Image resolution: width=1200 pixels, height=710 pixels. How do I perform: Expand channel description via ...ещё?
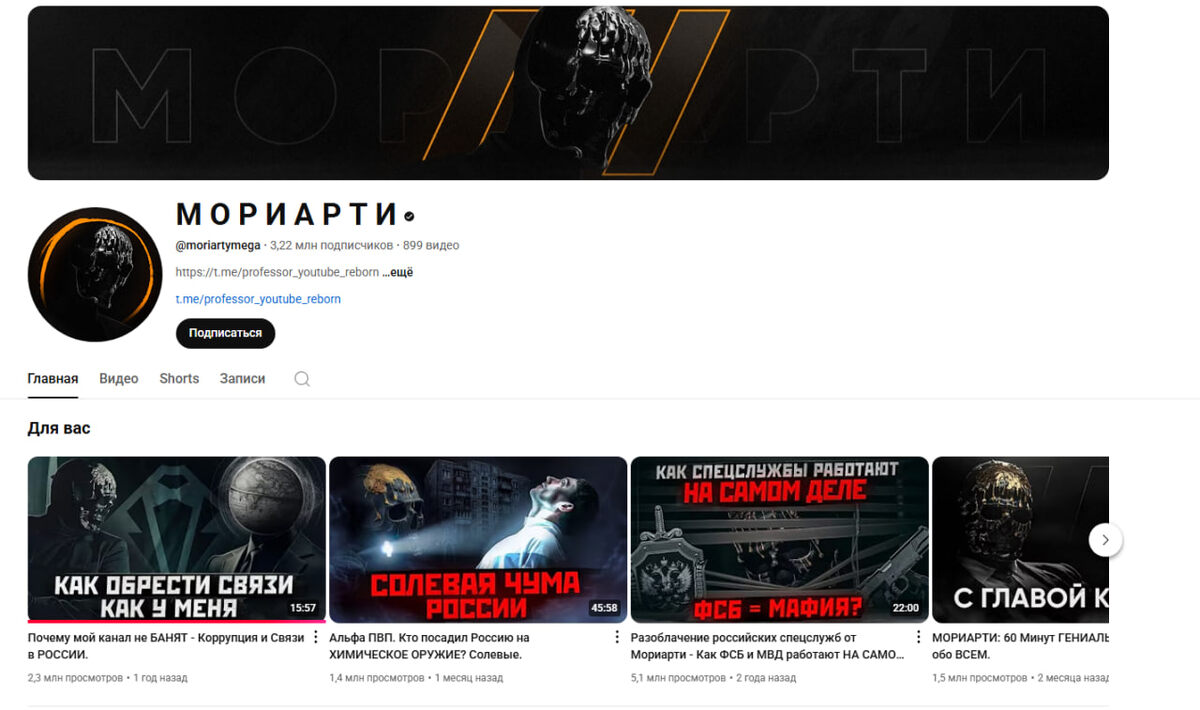[397, 272]
